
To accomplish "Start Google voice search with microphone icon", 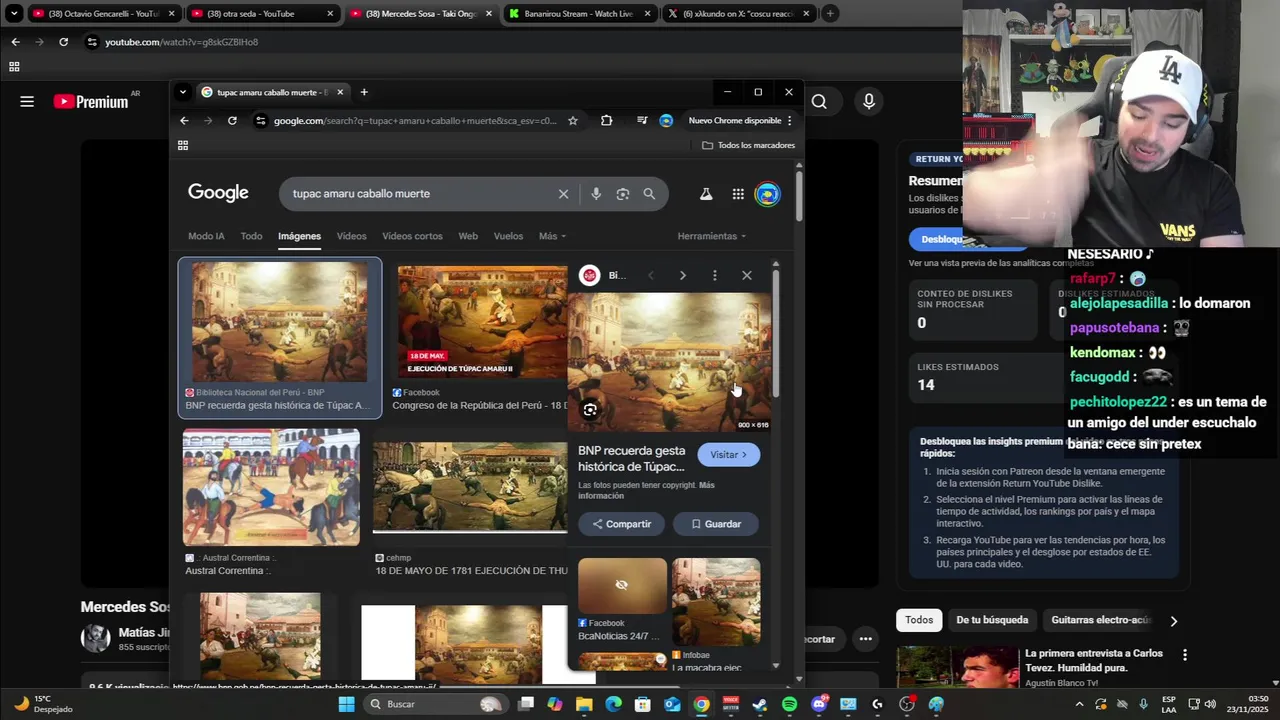I will click(x=596, y=194).
